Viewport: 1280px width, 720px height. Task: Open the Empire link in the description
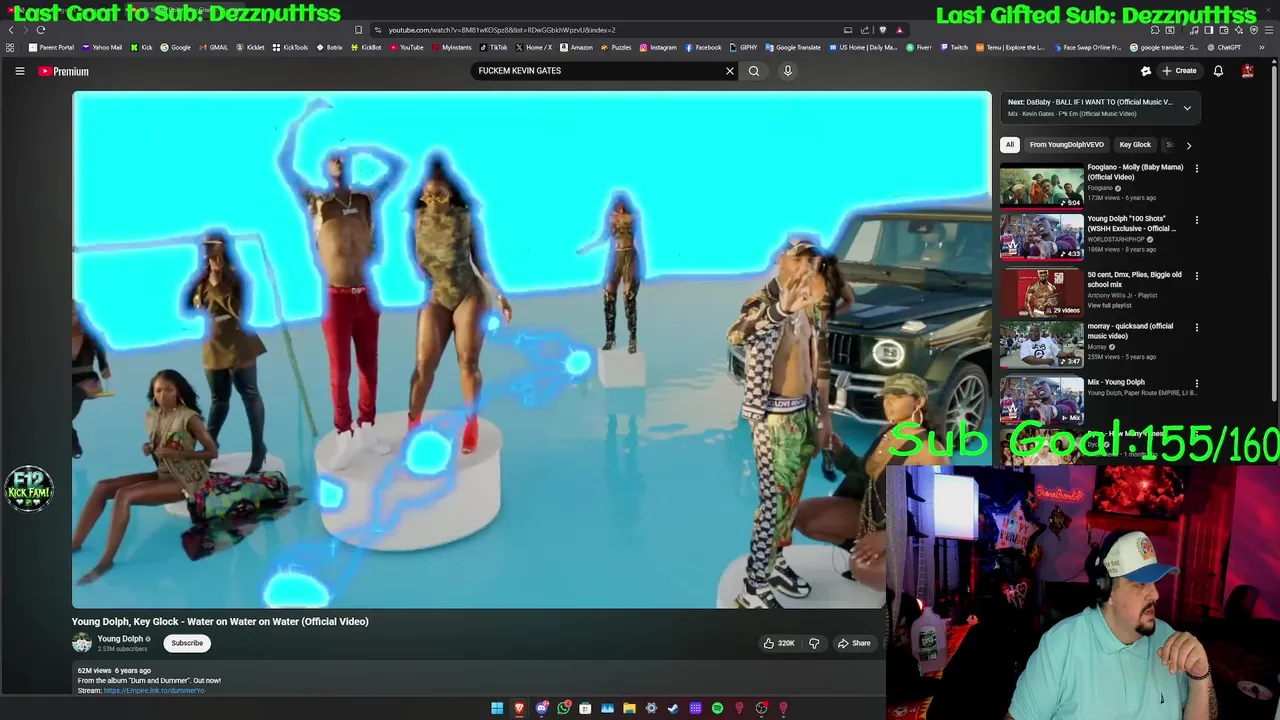(x=154, y=691)
